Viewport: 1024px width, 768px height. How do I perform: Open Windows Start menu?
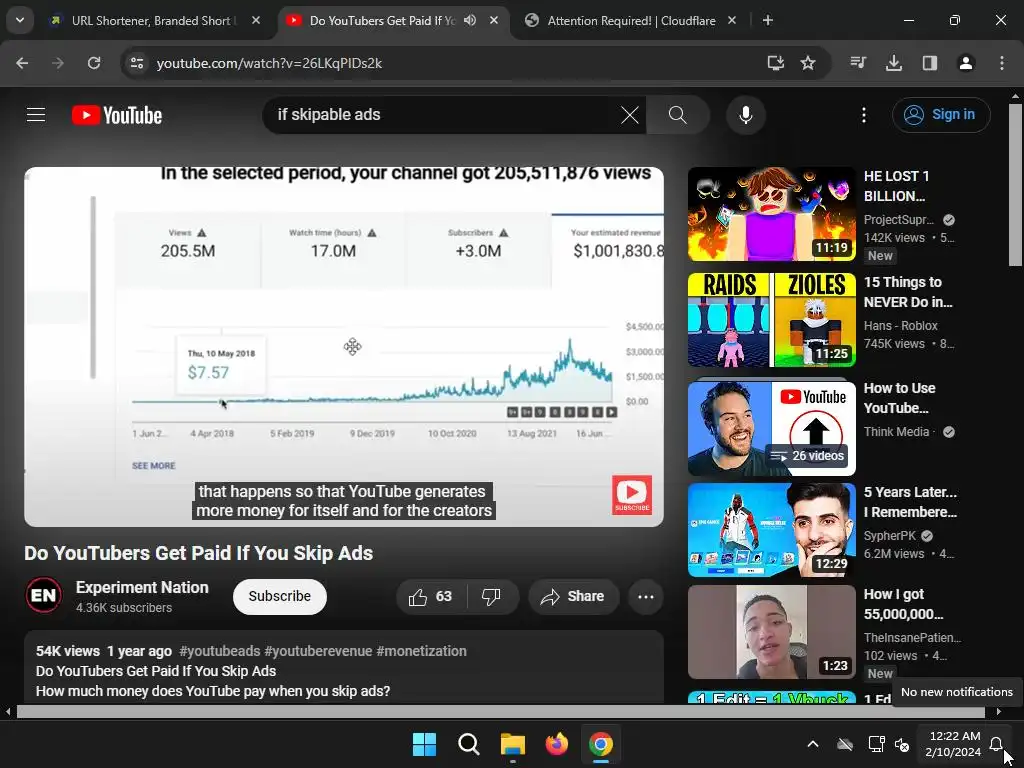pyautogui.click(x=424, y=744)
